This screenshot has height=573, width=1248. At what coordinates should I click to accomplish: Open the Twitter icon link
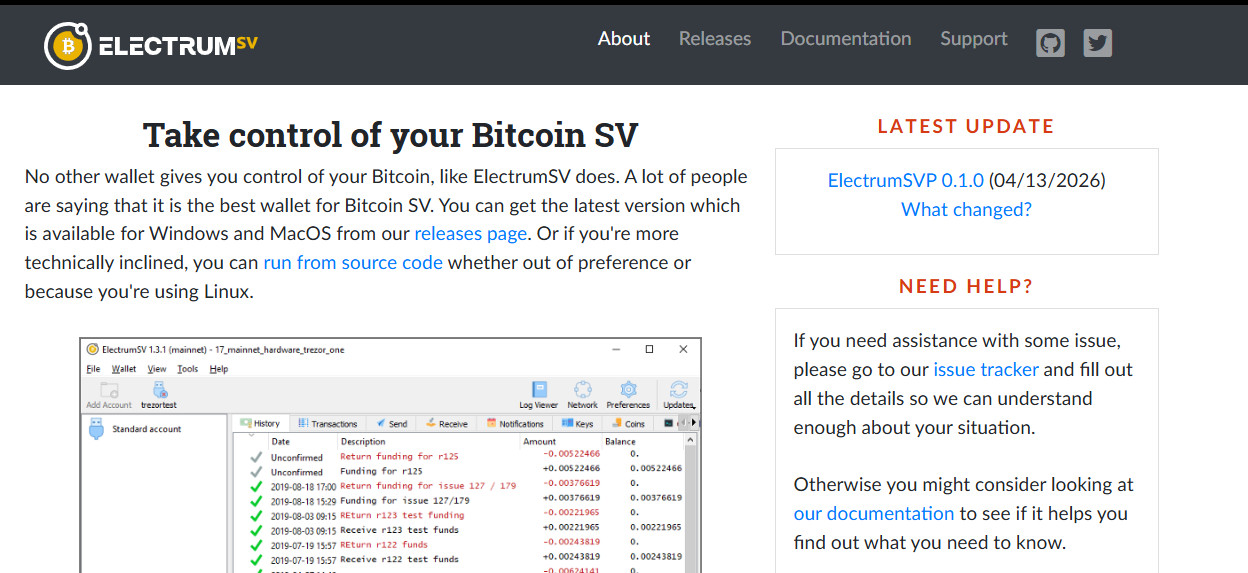coord(1098,43)
